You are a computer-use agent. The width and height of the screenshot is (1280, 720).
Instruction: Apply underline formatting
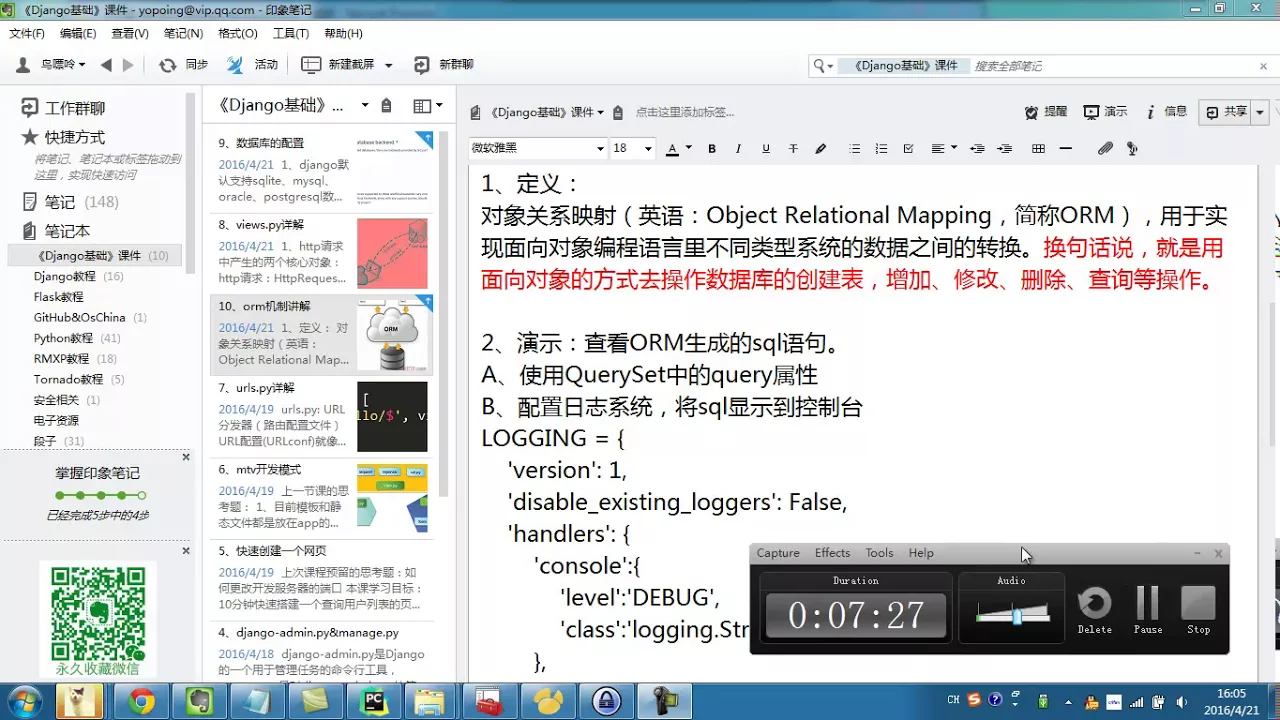pos(766,149)
